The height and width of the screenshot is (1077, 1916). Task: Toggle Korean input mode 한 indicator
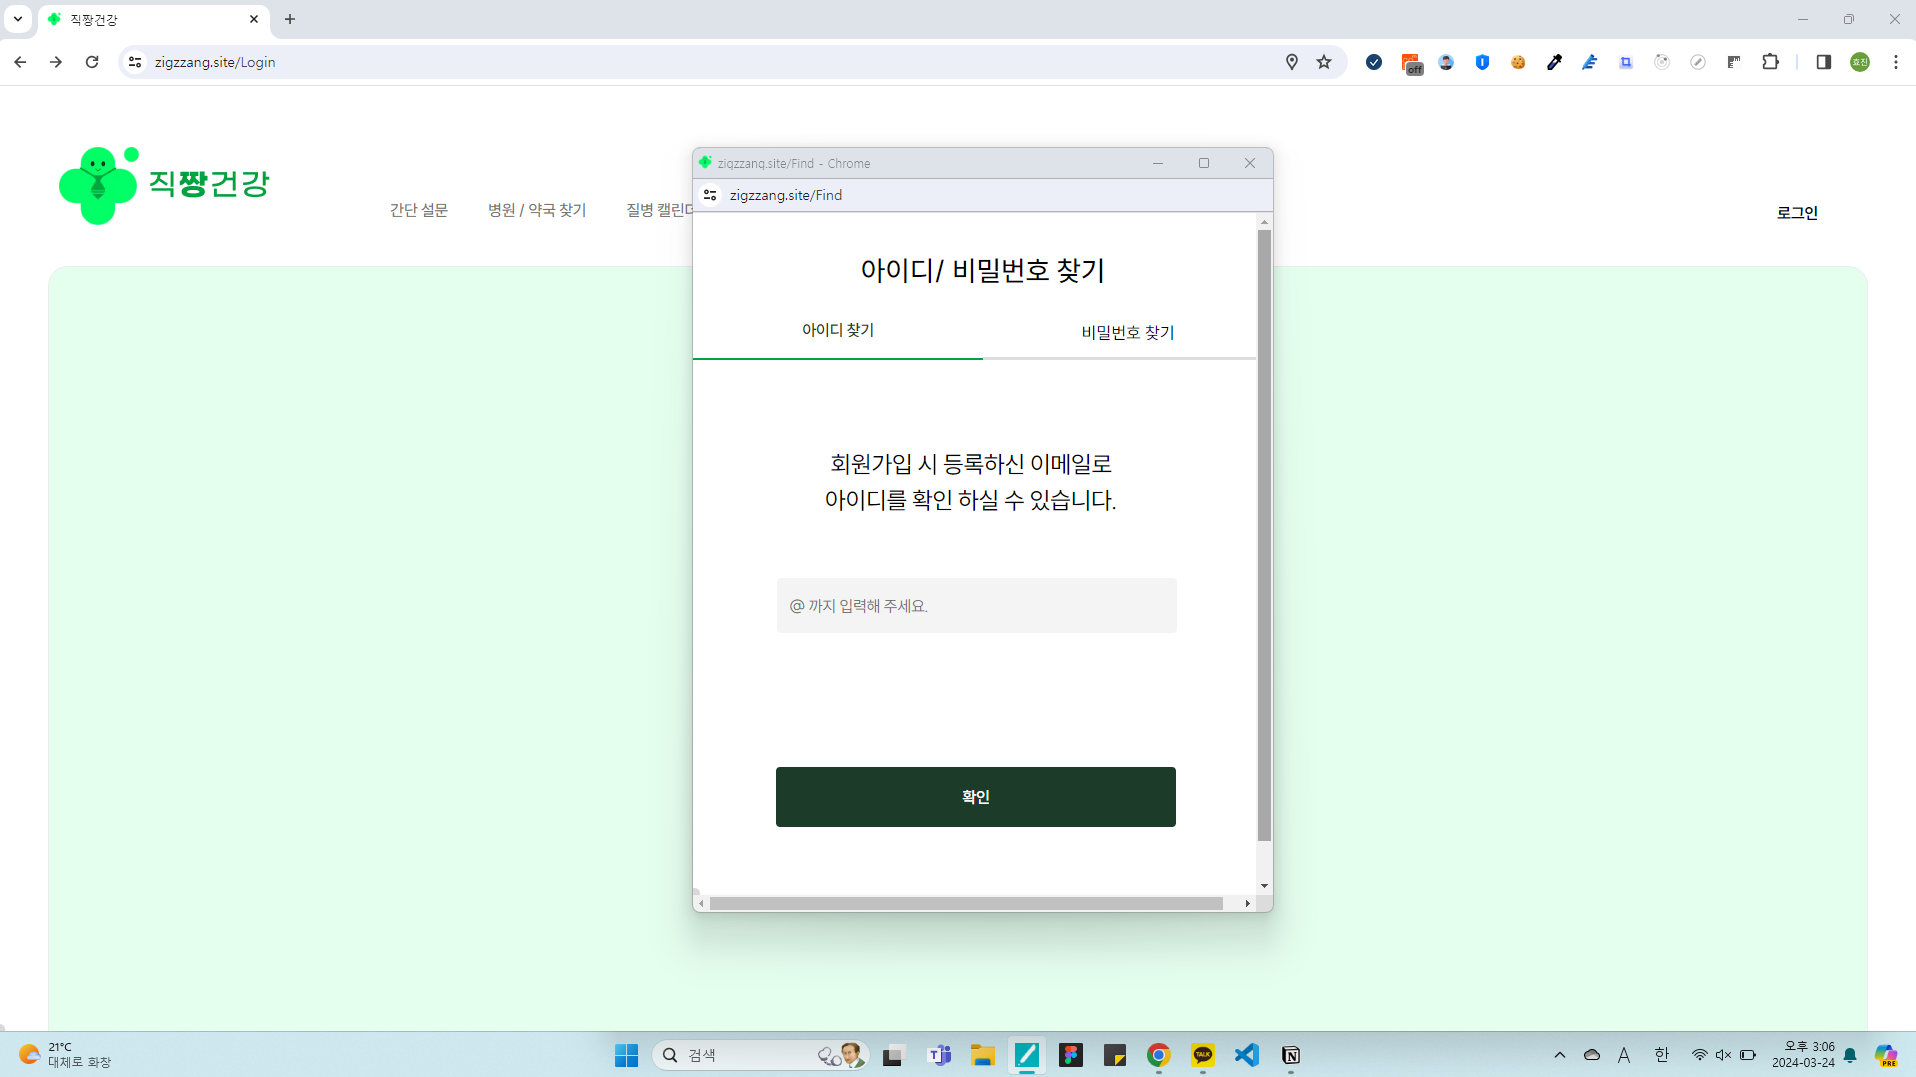point(1661,1055)
